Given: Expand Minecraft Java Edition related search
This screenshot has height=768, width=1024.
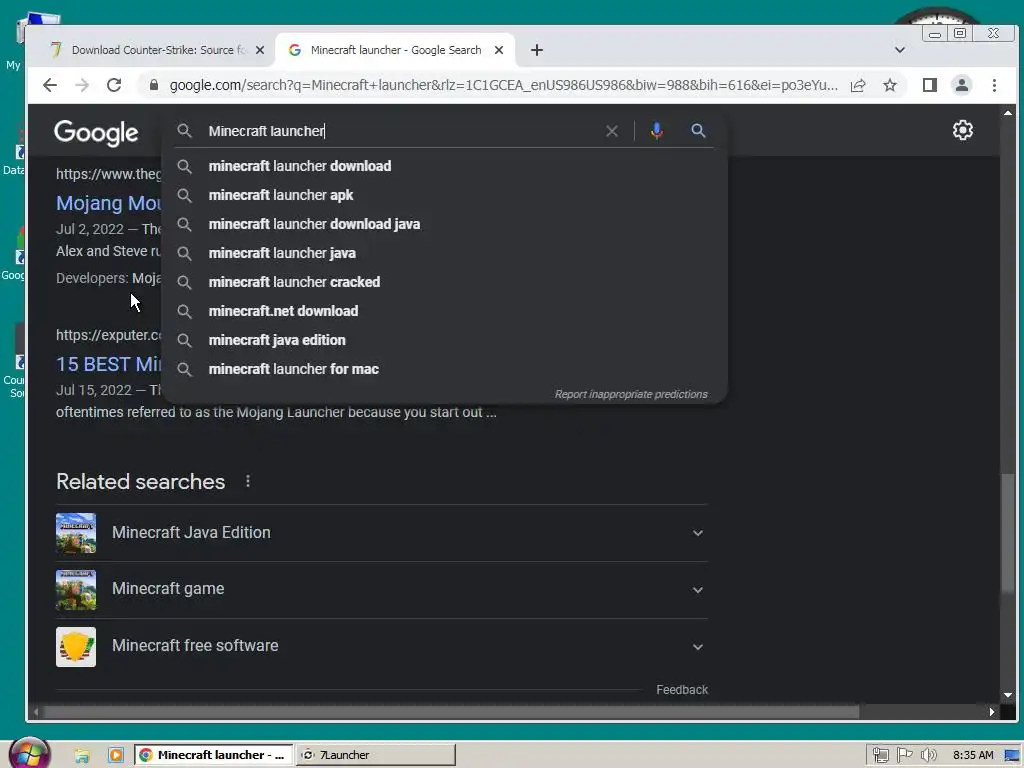Looking at the screenshot, I should coord(697,533).
